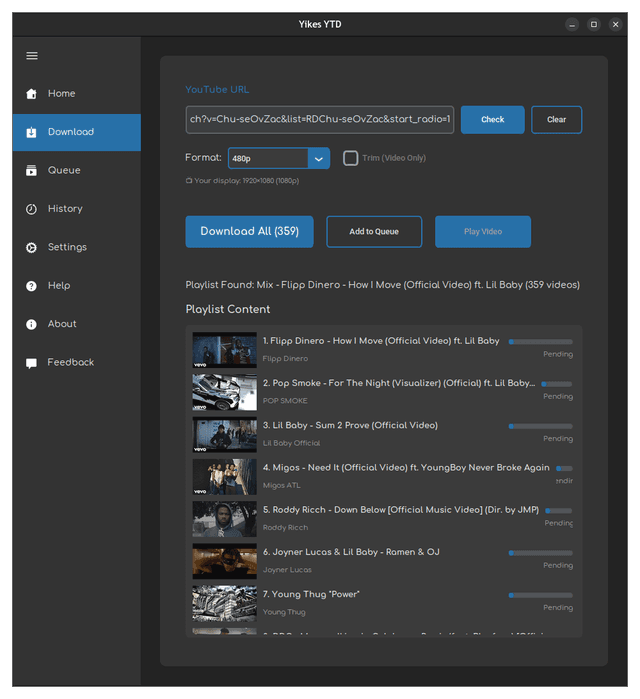Click the Feedback speech bubble icon

click(x=31, y=363)
